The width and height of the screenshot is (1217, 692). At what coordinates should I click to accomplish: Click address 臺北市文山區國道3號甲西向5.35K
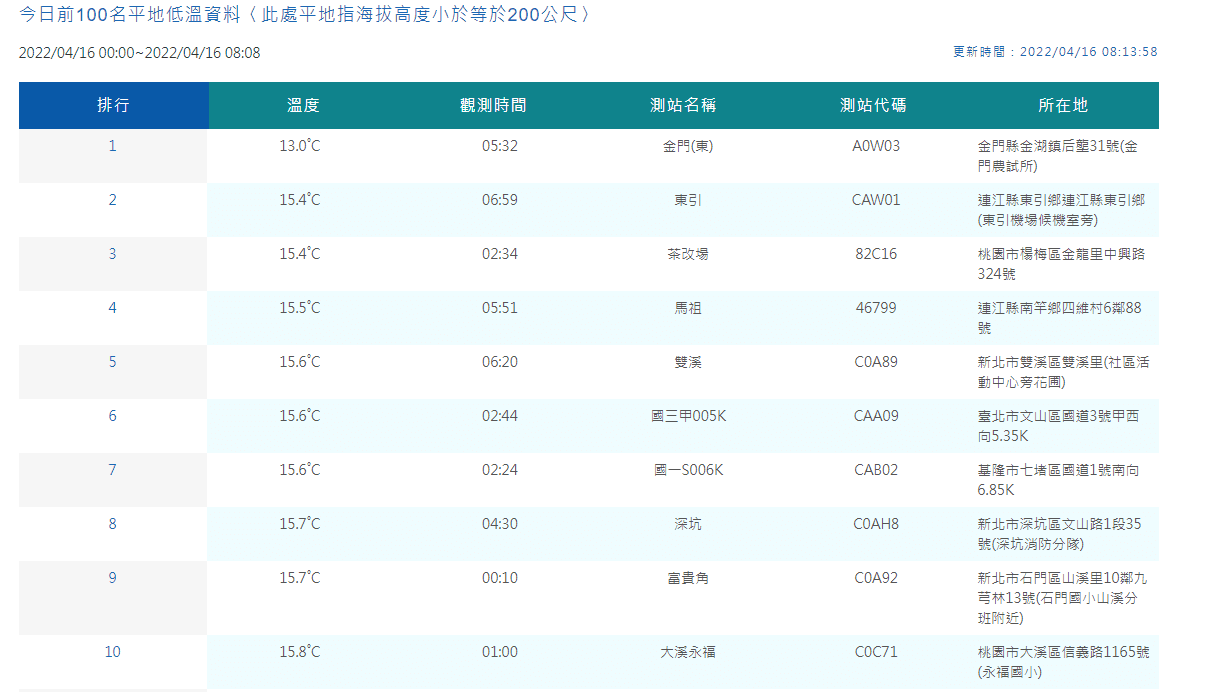pos(1058,426)
